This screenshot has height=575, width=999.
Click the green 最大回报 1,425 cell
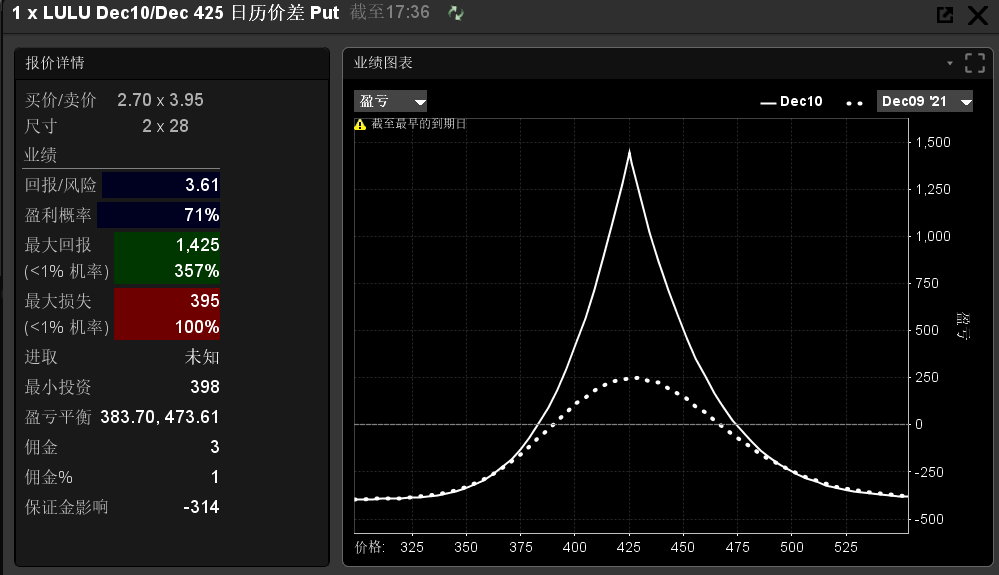point(167,245)
